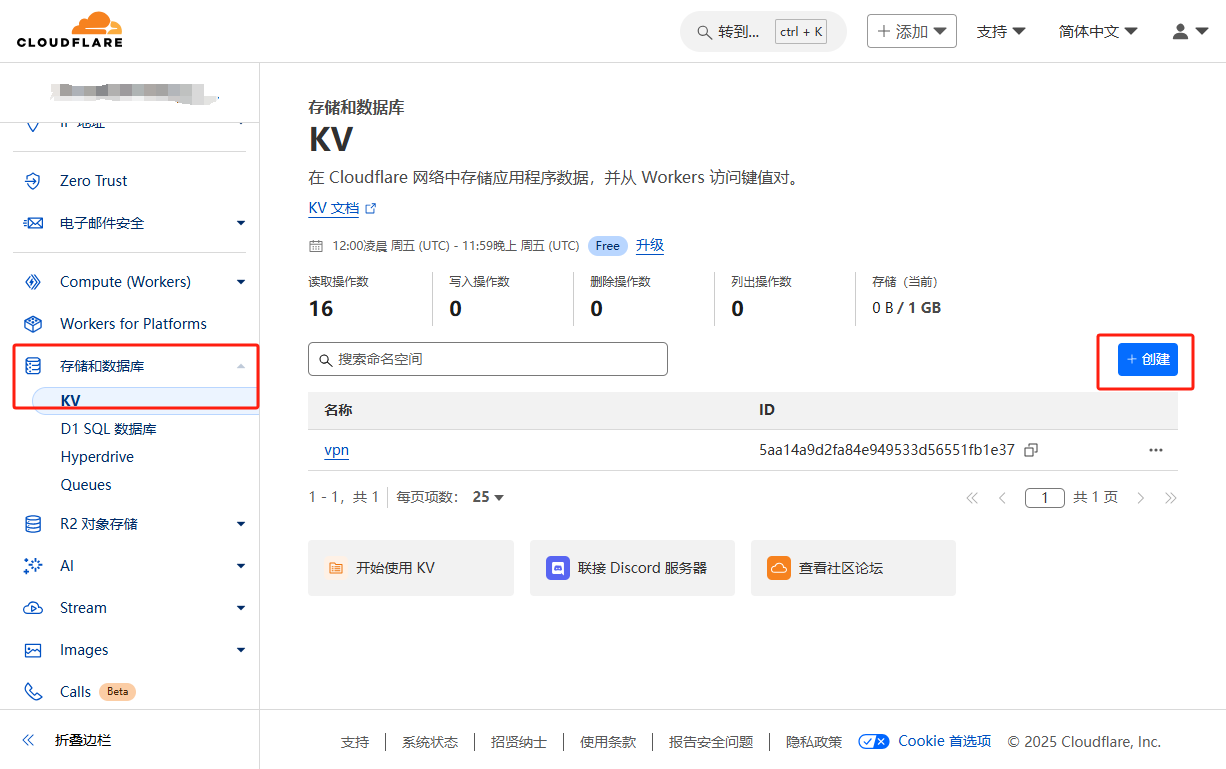Expand the Compute (Workers) section arrow

tap(241, 282)
